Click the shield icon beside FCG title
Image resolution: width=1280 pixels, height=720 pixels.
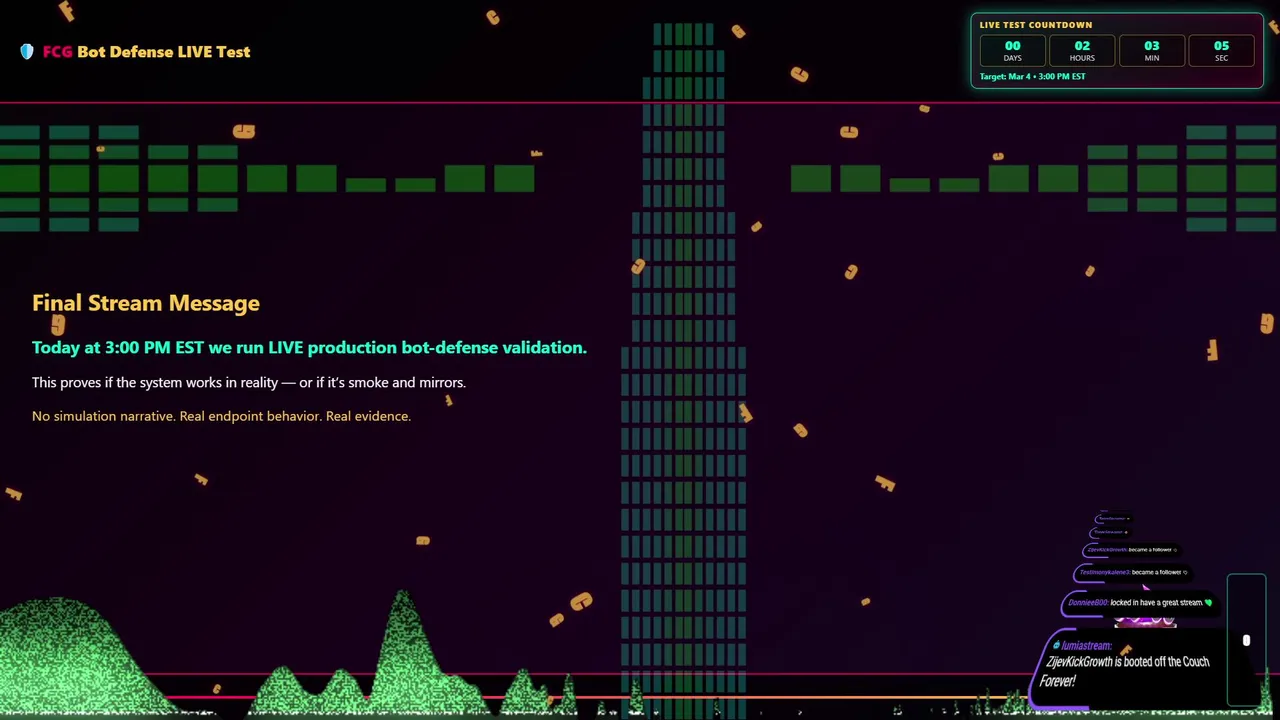[27, 52]
